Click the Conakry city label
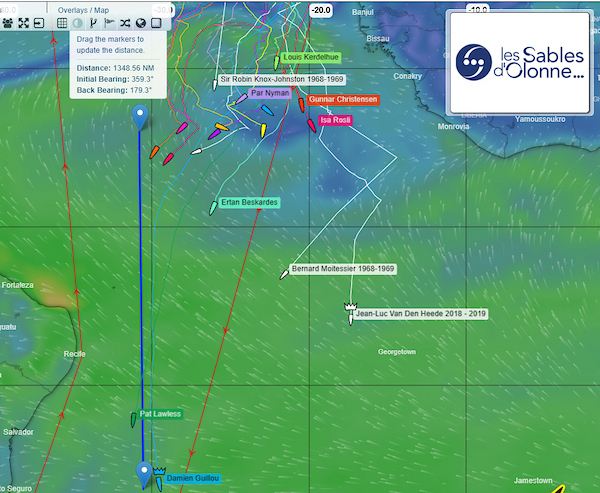 [x=408, y=76]
